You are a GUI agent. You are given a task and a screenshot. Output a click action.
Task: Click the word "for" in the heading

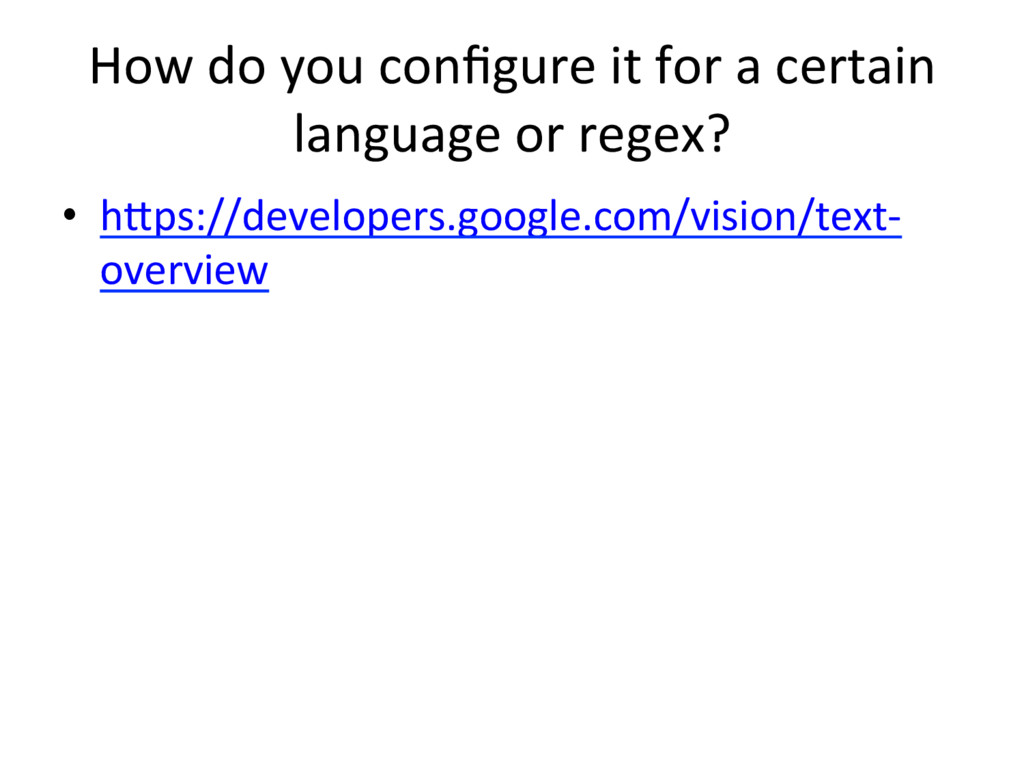688,66
